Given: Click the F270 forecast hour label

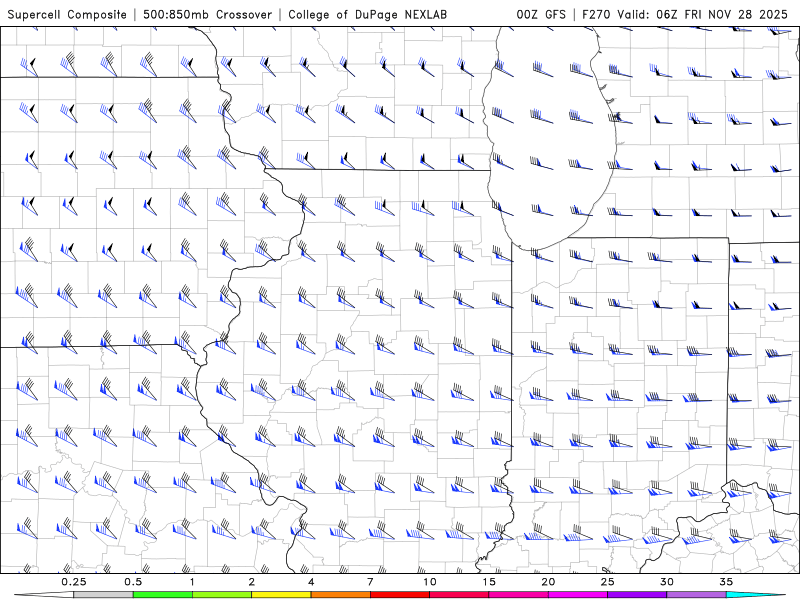Looking at the screenshot, I should tap(596, 14).
